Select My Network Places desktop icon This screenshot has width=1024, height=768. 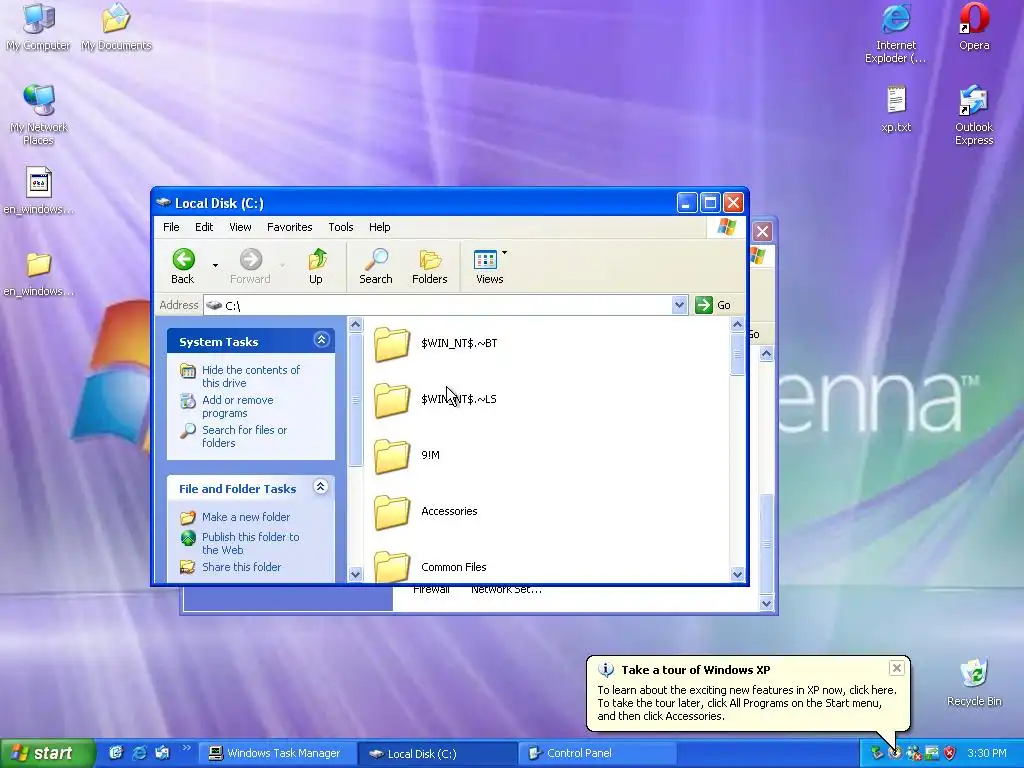pyautogui.click(x=39, y=115)
